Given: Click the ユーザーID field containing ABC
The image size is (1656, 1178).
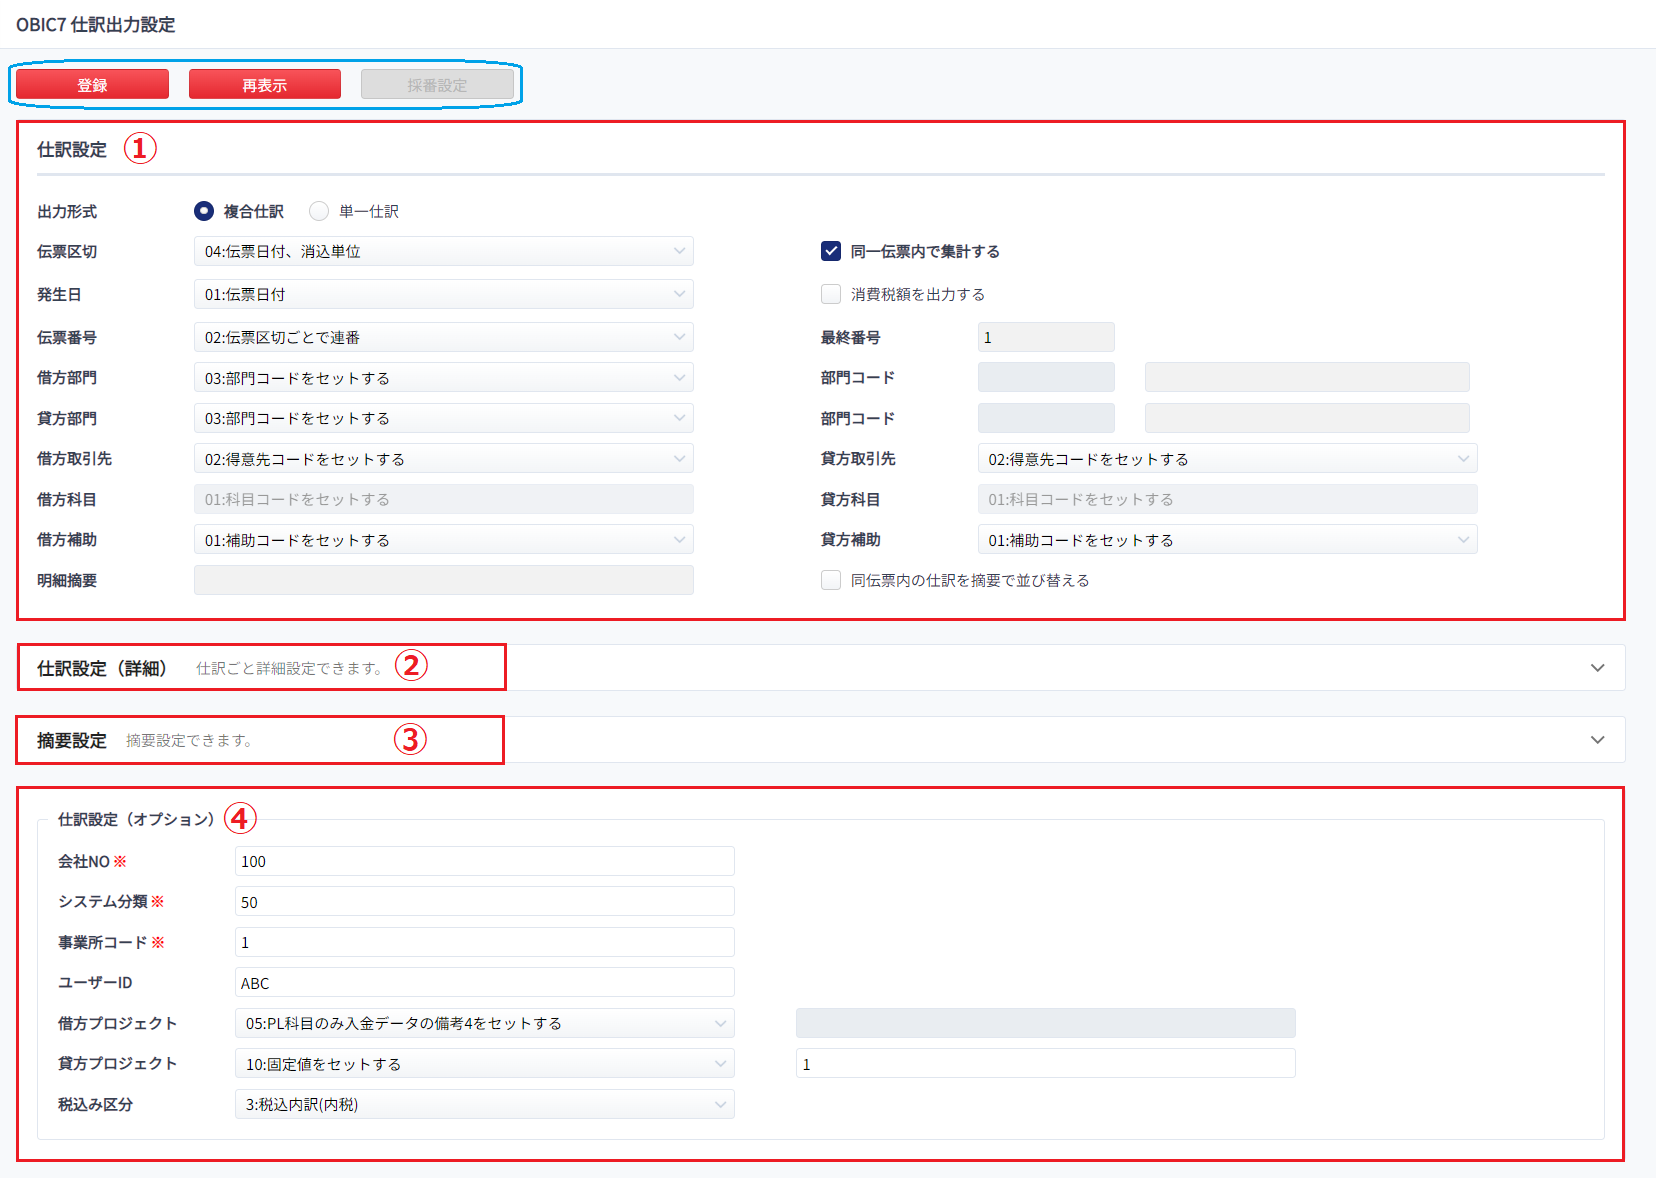Looking at the screenshot, I should (483, 982).
